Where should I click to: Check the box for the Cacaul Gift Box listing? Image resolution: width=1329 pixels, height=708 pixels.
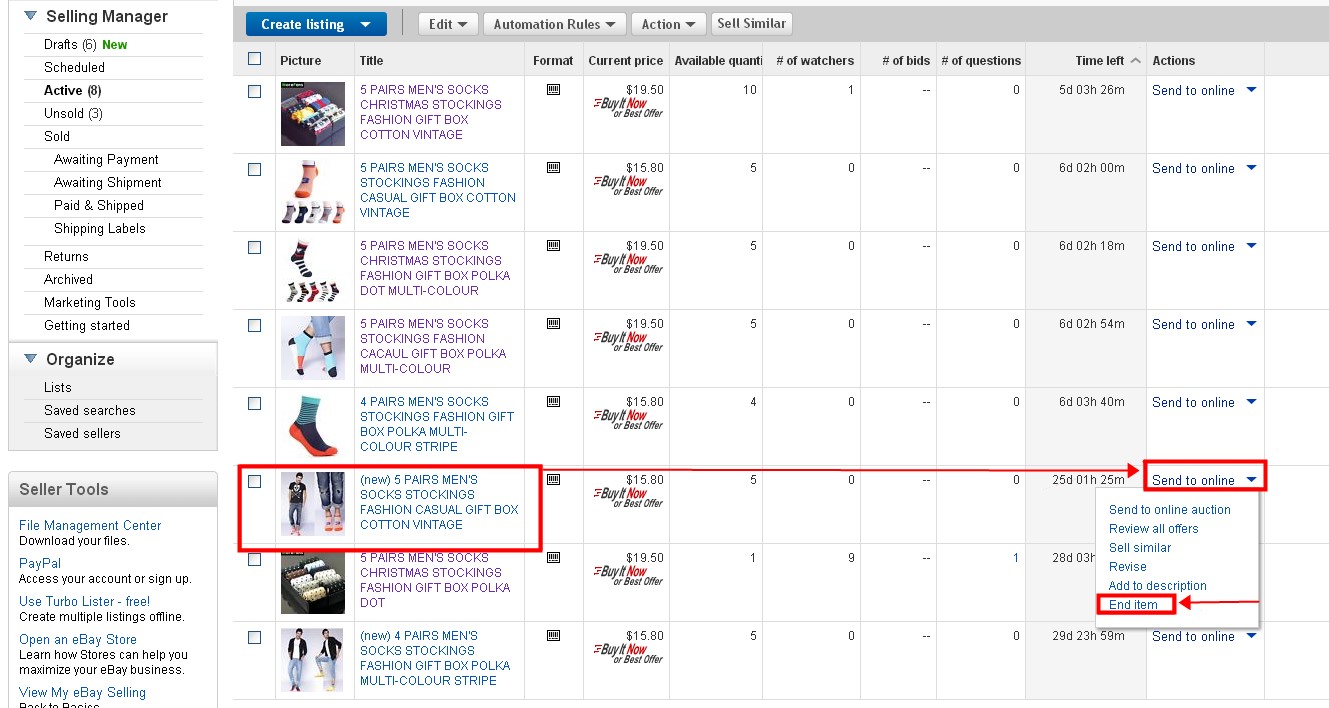(x=254, y=325)
